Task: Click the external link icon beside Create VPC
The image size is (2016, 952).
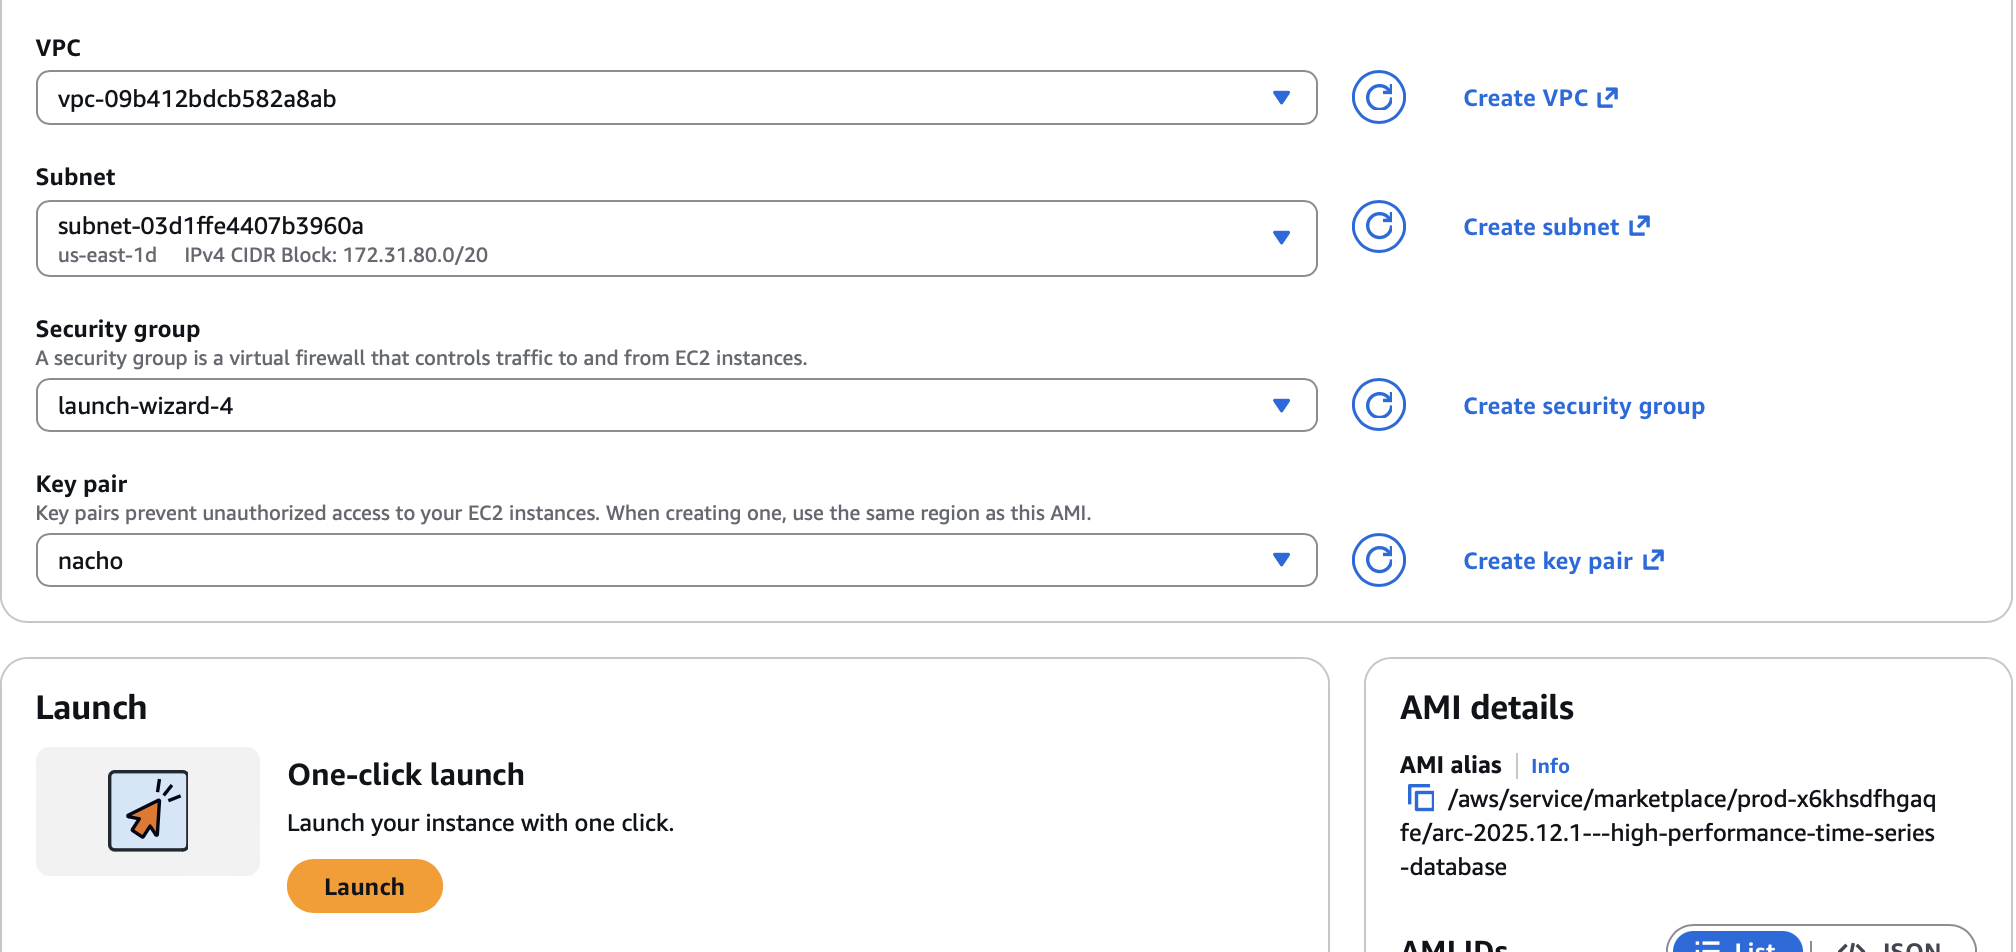Action: click(x=1609, y=96)
